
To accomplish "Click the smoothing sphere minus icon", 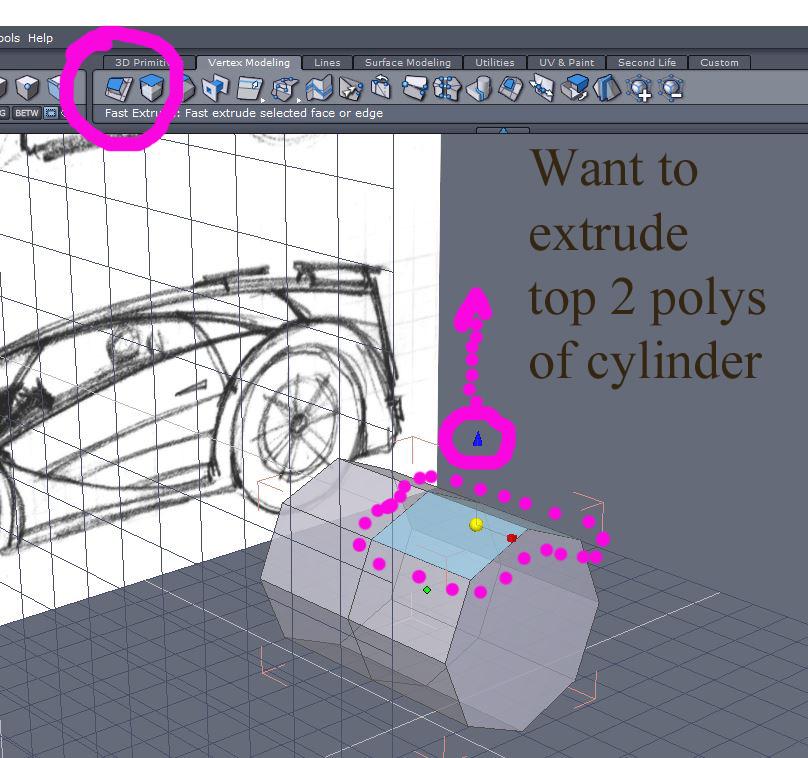I will coord(671,88).
